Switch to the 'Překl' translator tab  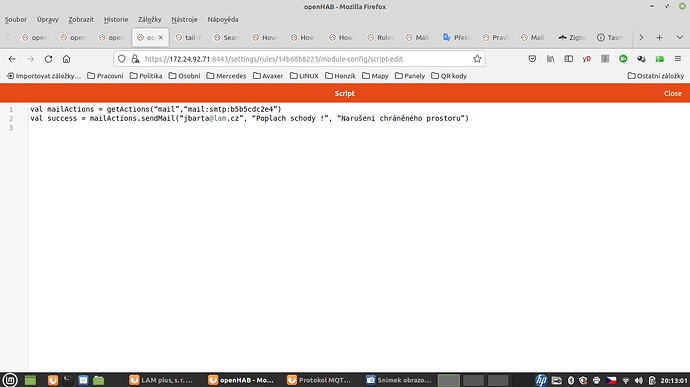[x=457, y=37]
